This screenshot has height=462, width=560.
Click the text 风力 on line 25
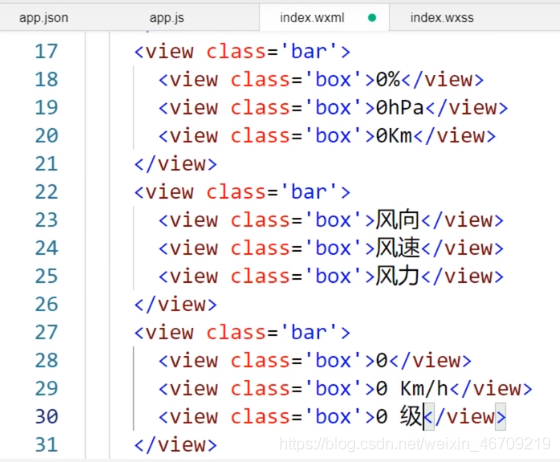click(398, 276)
